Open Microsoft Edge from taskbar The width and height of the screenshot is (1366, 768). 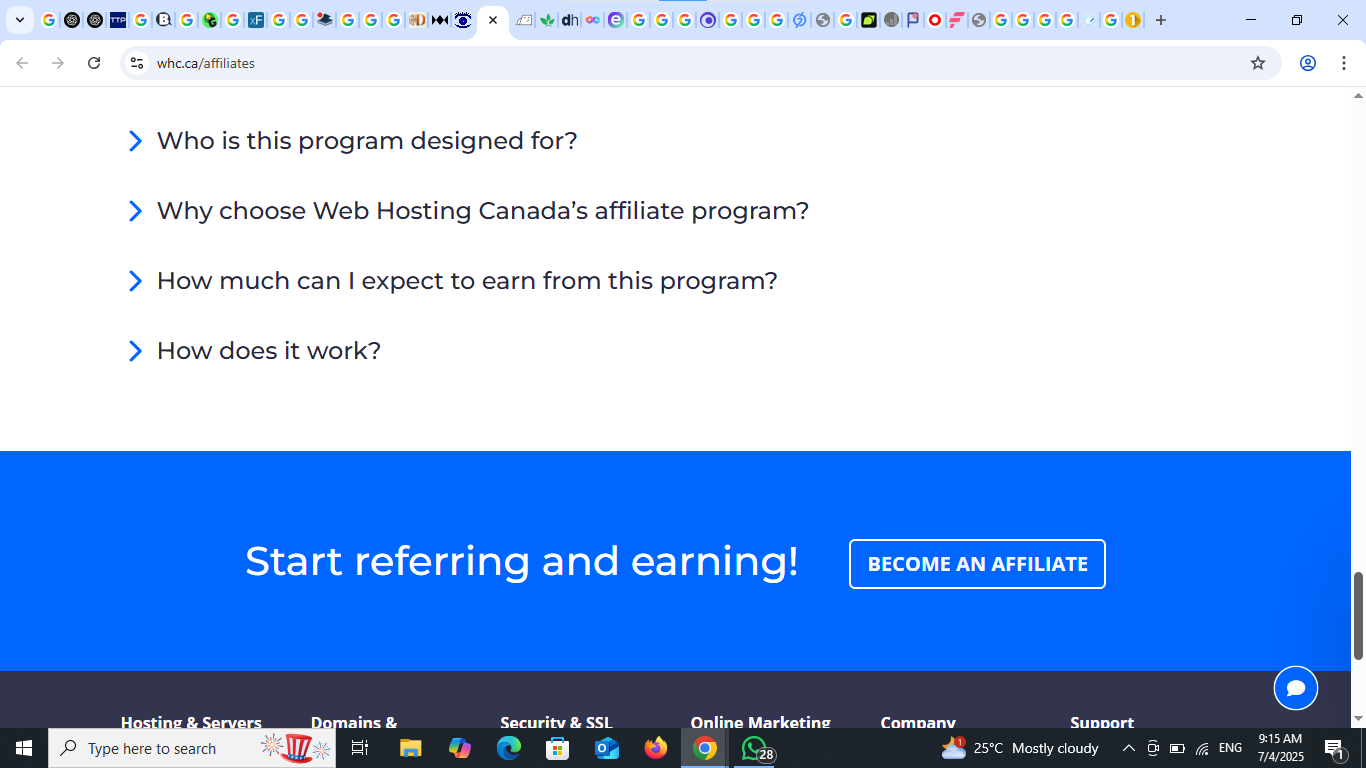tap(509, 748)
